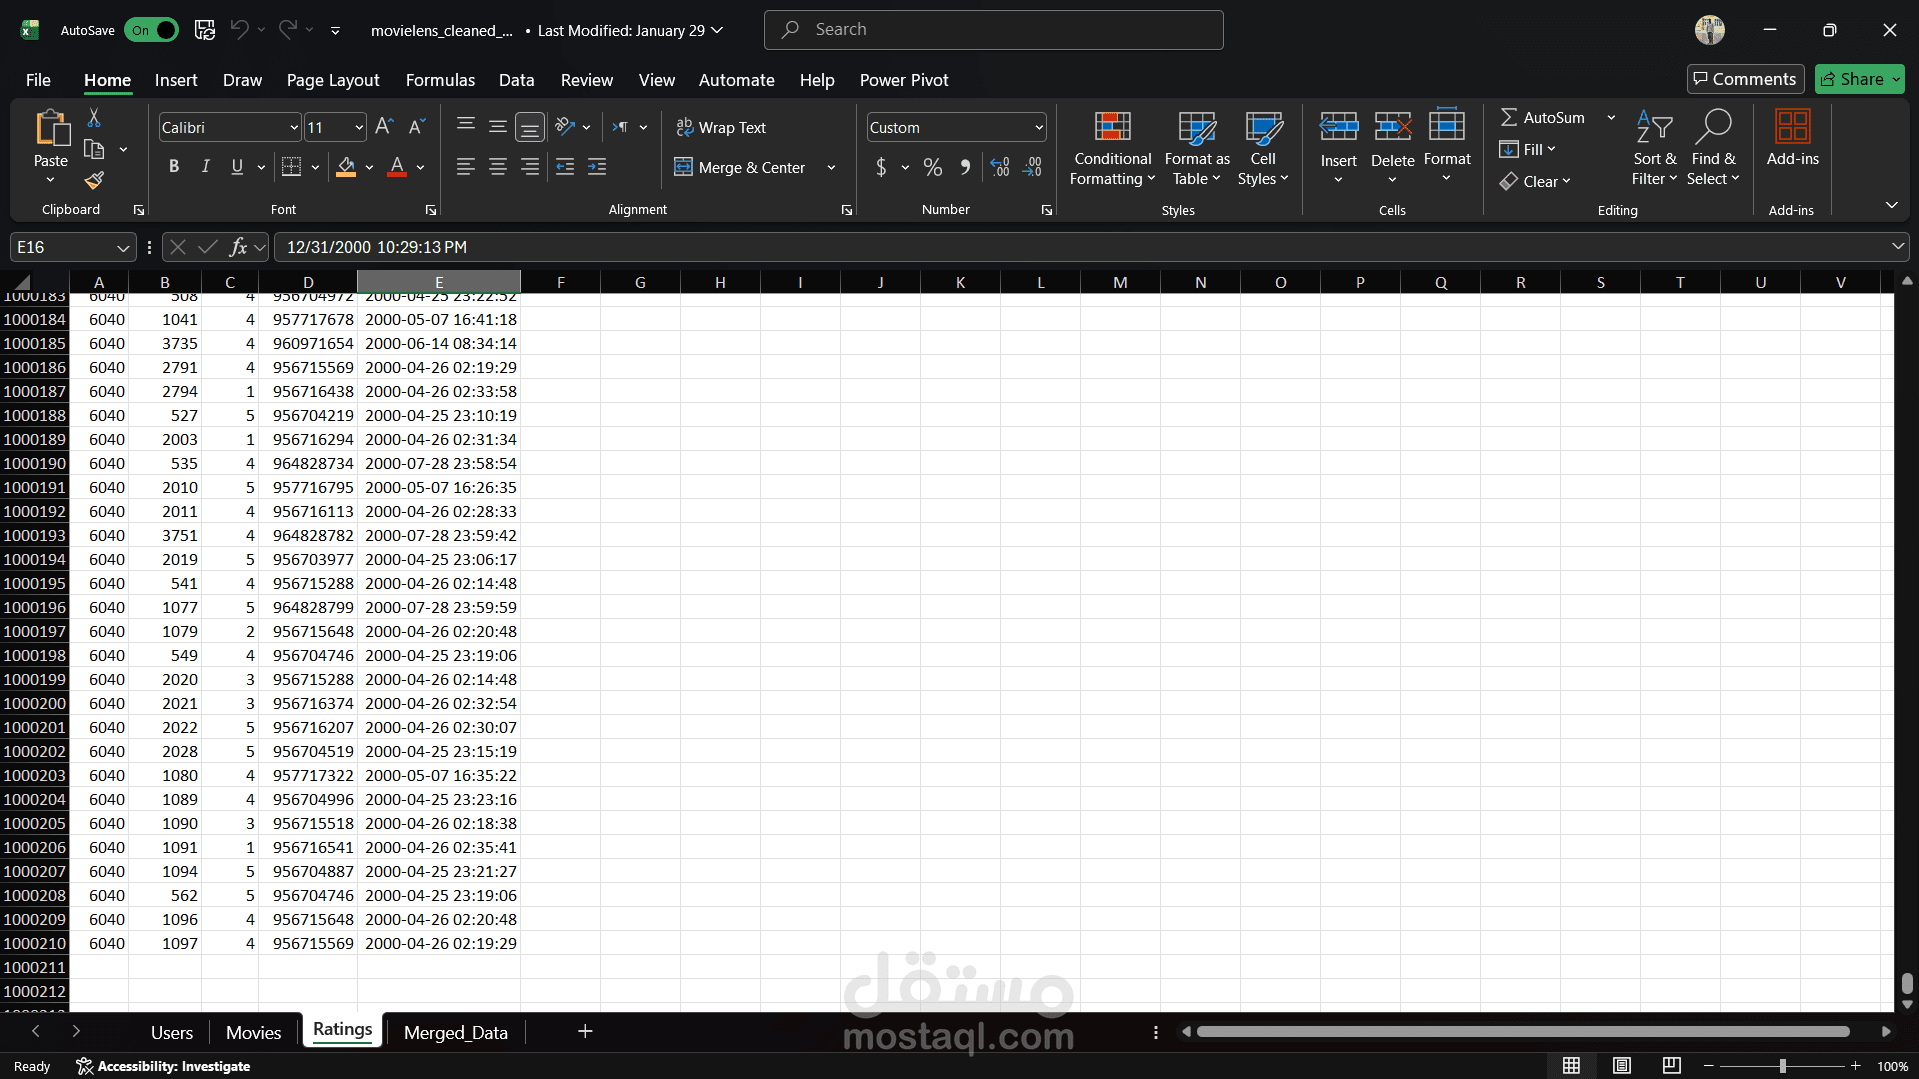Apply Percent Style format
This screenshot has width=1919, height=1079.
click(x=932, y=167)
